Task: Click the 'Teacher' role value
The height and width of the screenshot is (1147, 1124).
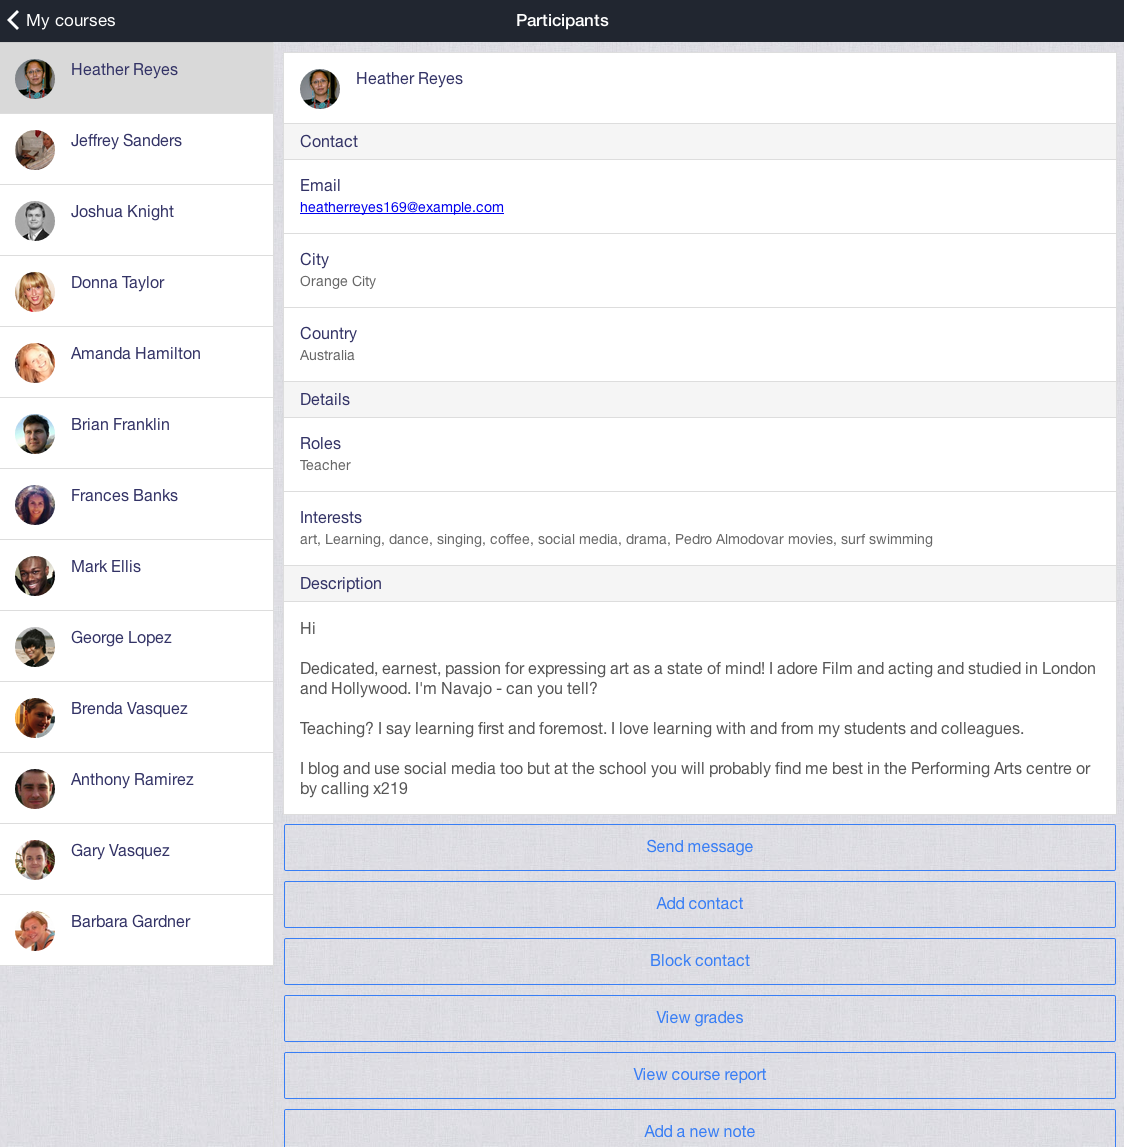Action: [x=325, y=465]
